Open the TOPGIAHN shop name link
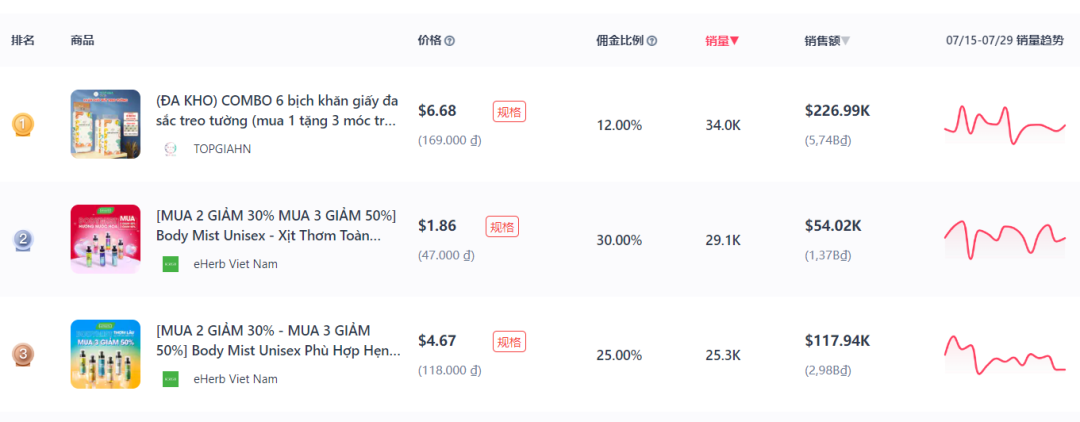 click(x=222, y=149)
